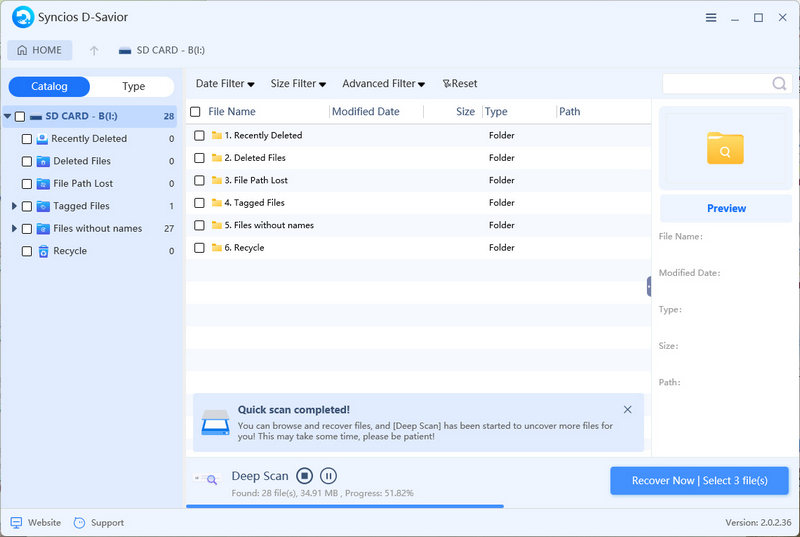Click the Recycle bin sidebar icon

pos(43,251)
